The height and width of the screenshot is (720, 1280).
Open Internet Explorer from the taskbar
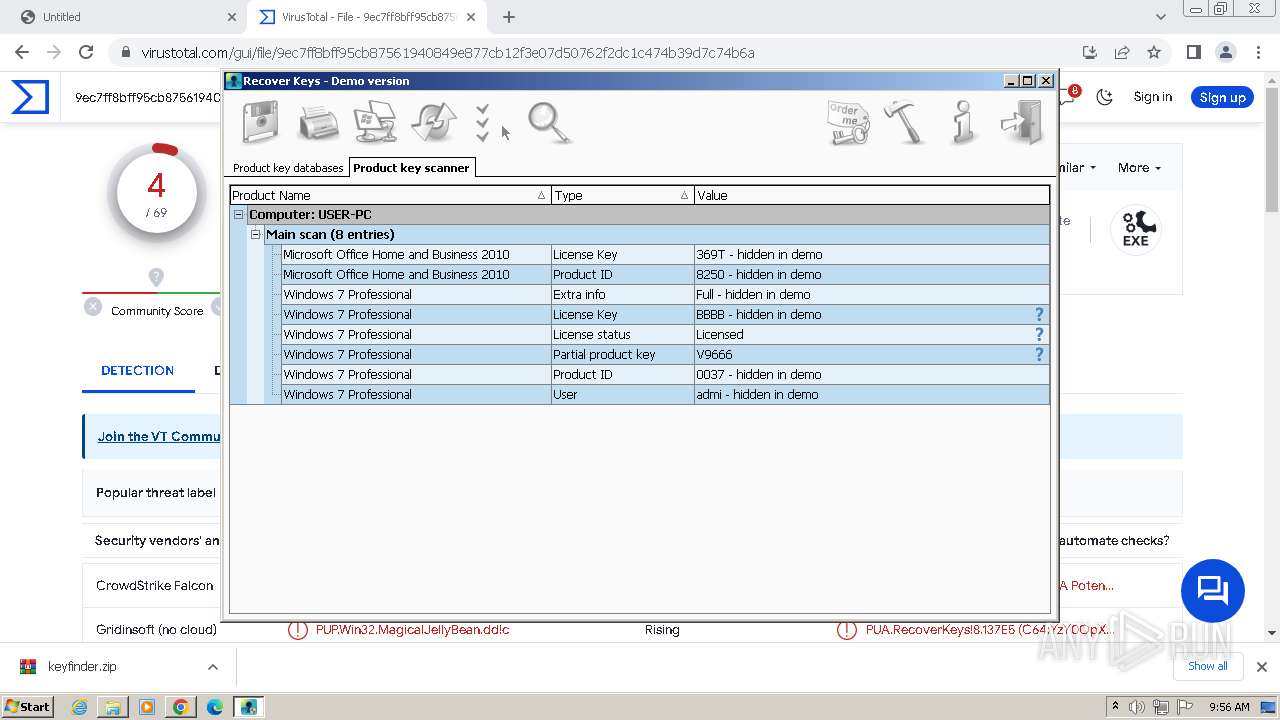[79, 707]
